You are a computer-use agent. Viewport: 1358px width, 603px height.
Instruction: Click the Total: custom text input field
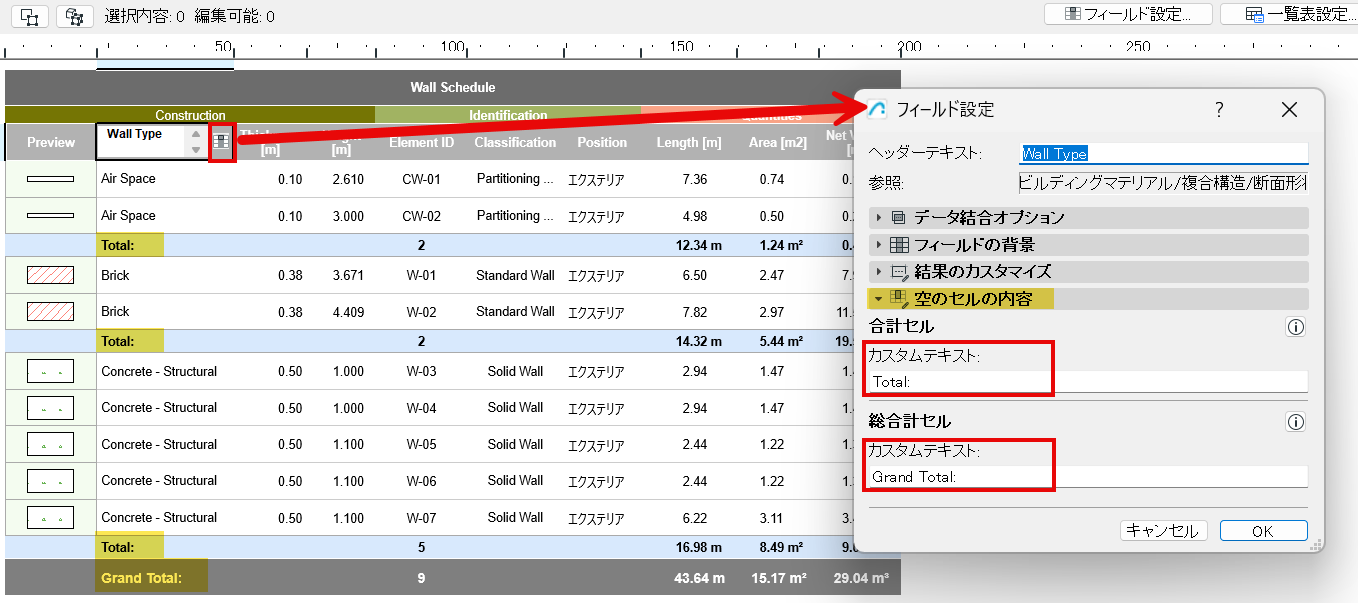(1088, 382)
